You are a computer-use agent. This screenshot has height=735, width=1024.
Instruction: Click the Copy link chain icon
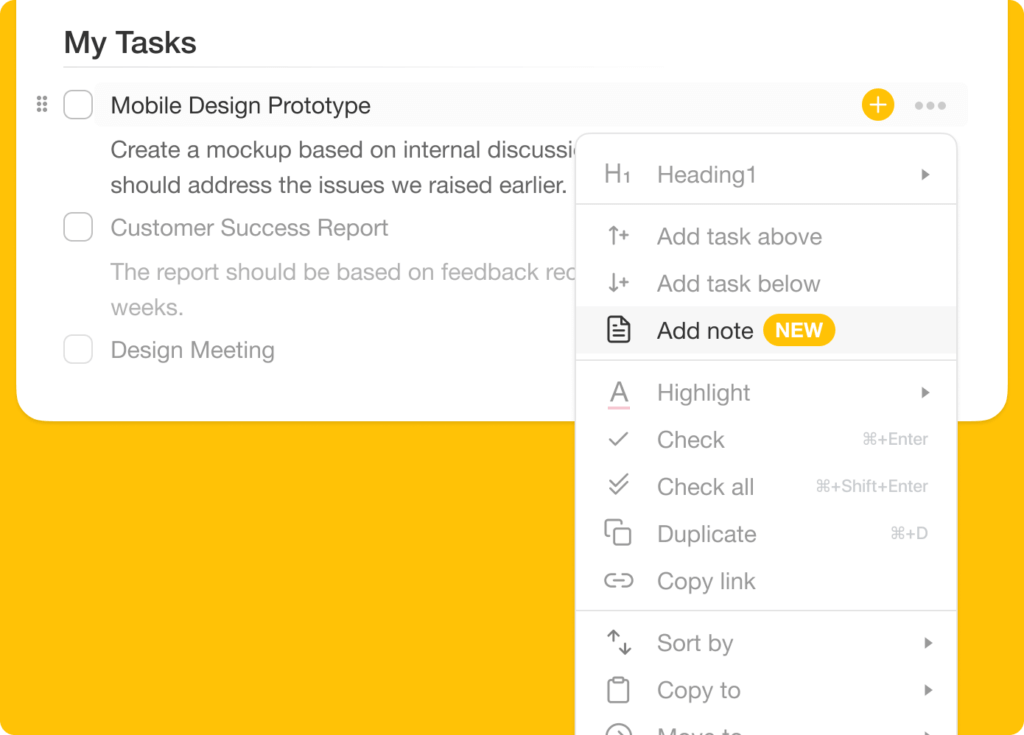(x=619, y=581)
